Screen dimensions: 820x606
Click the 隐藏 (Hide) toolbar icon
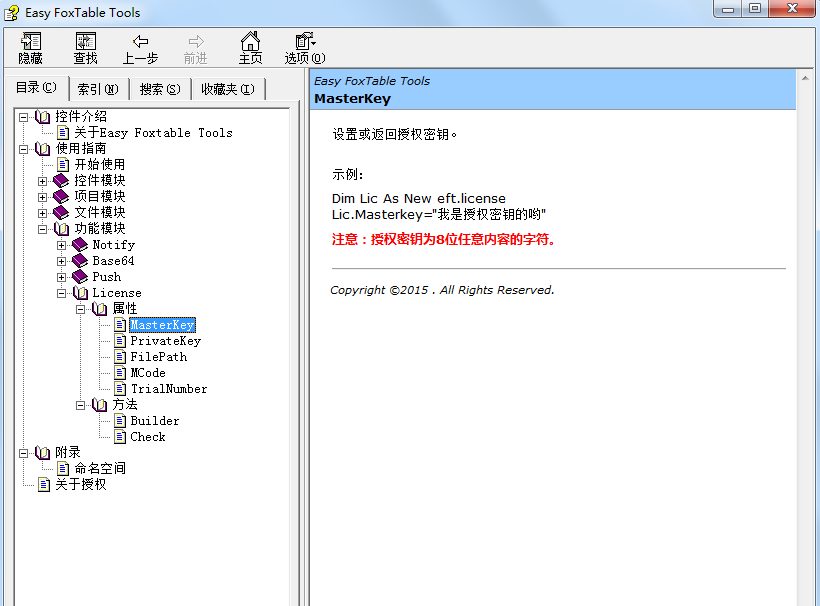click(x=30, y=41)
